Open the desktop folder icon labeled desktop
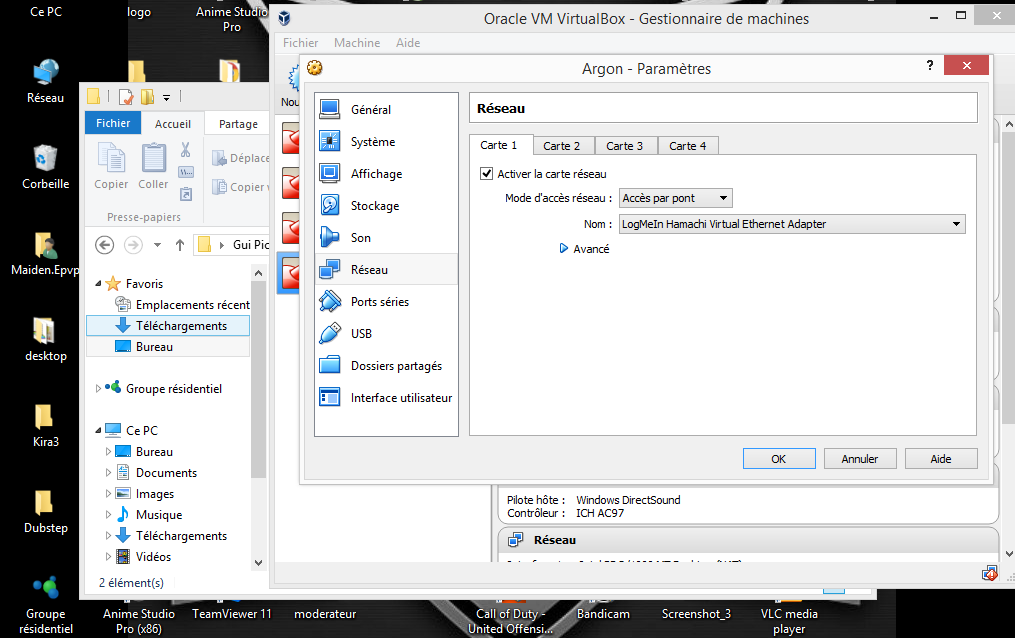The width and height of the screenshot is (1015, 638). coord(45,339)
